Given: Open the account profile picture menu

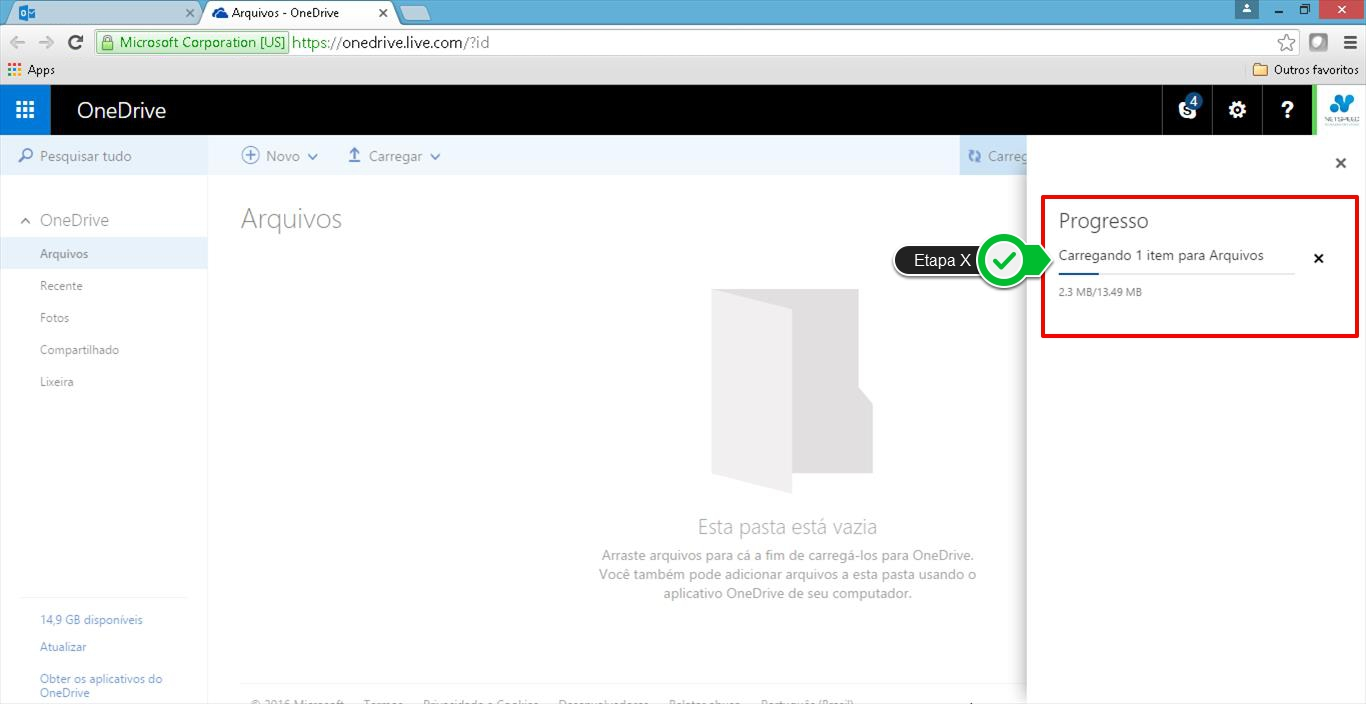Looking at the screenshot, I should 1340,110.
